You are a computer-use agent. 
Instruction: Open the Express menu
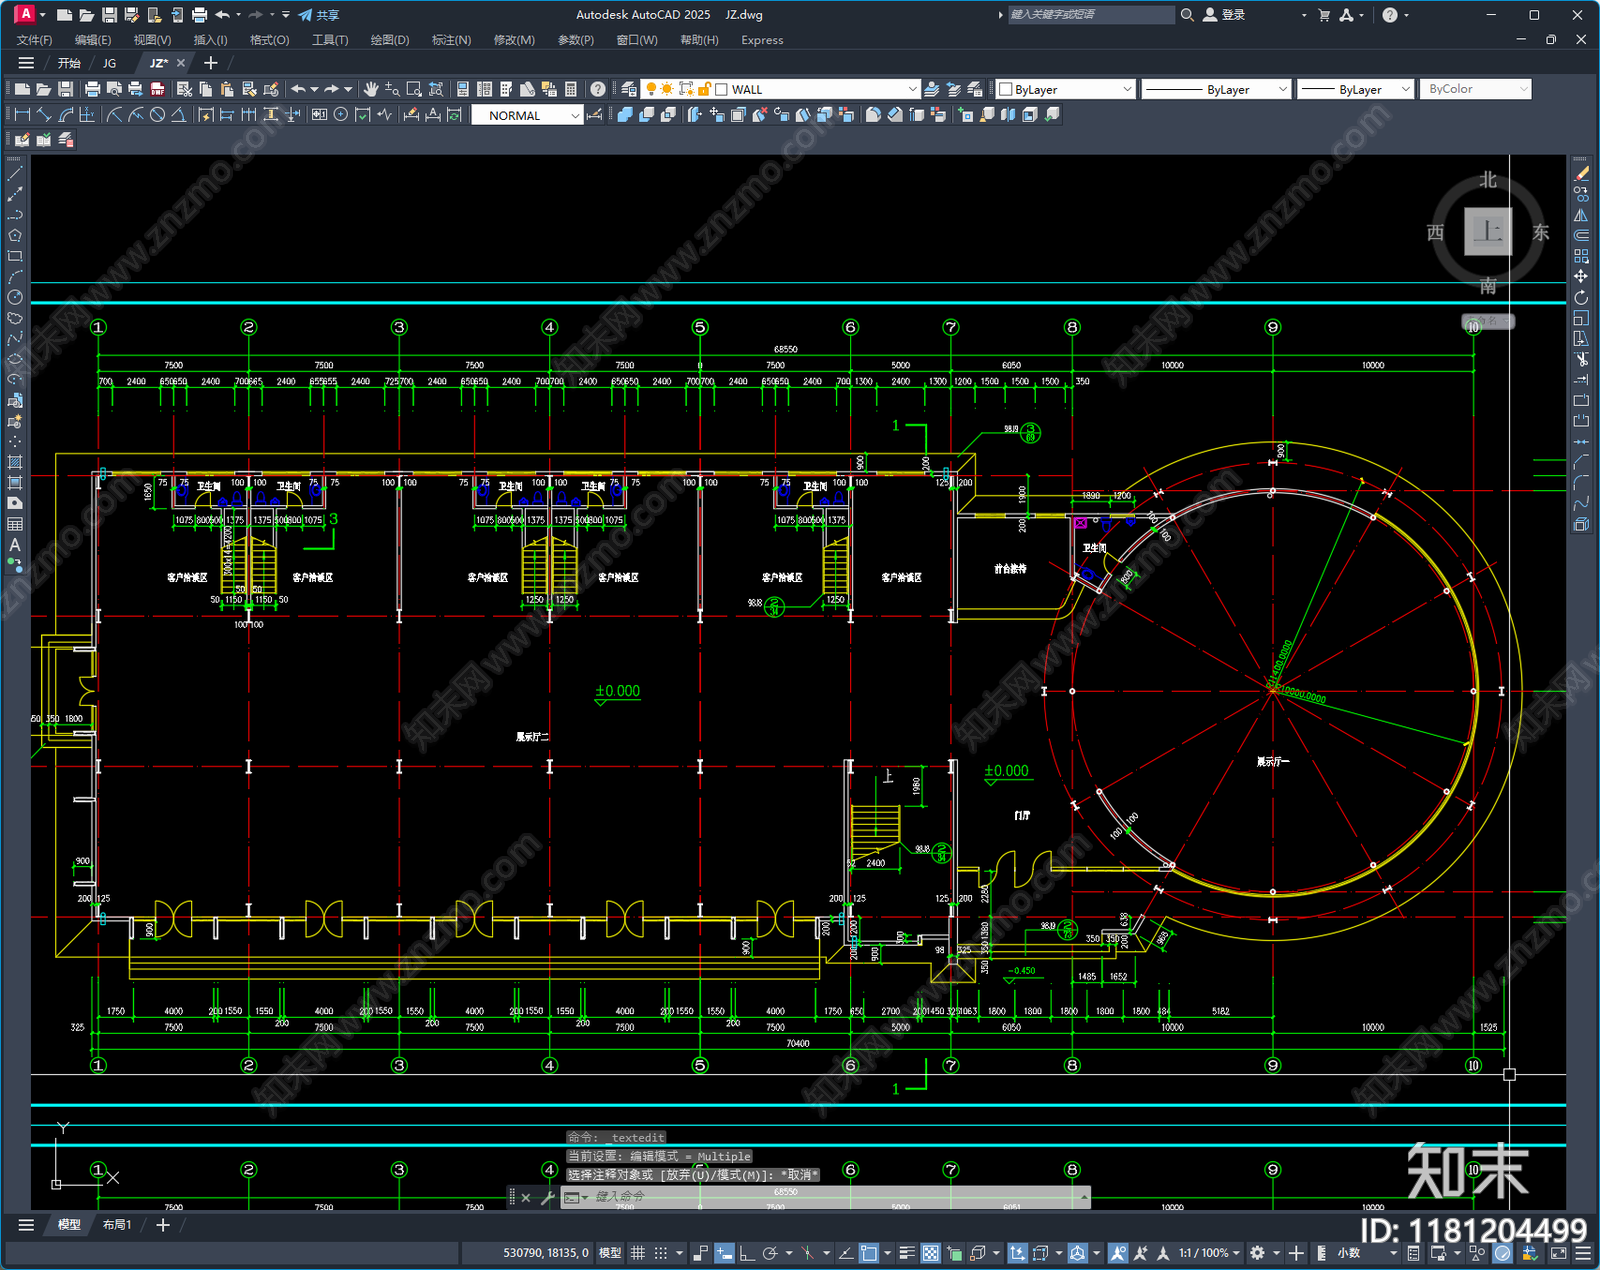tap(762, 40)
